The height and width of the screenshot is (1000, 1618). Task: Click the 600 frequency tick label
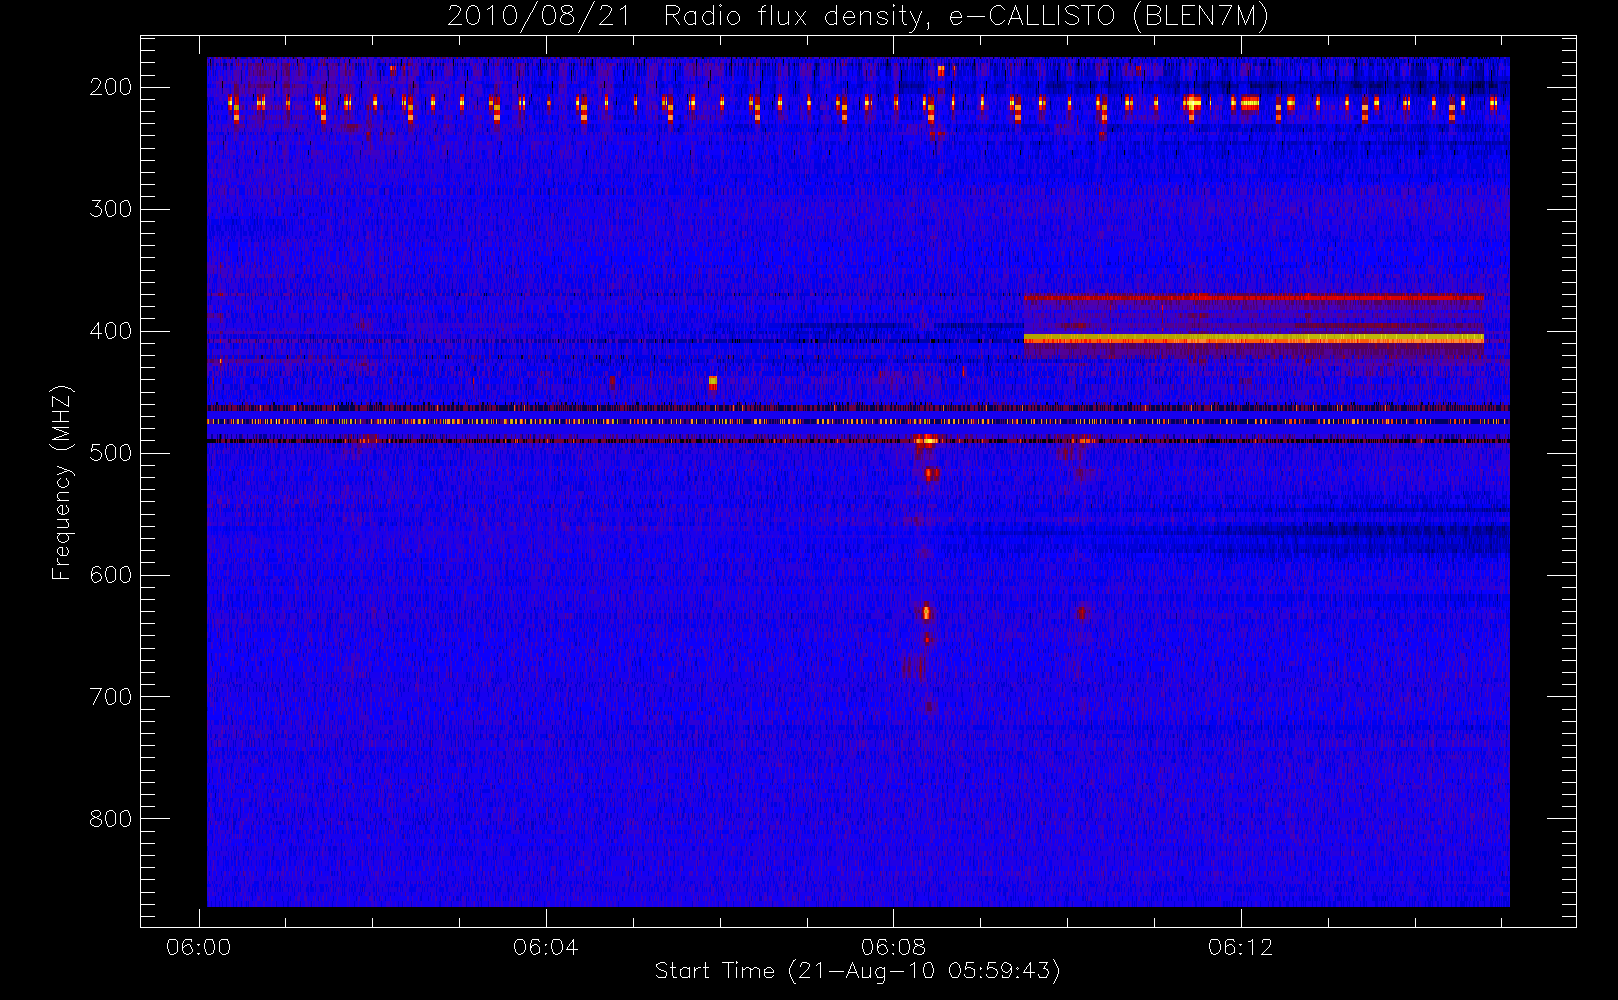coord(110,575)
